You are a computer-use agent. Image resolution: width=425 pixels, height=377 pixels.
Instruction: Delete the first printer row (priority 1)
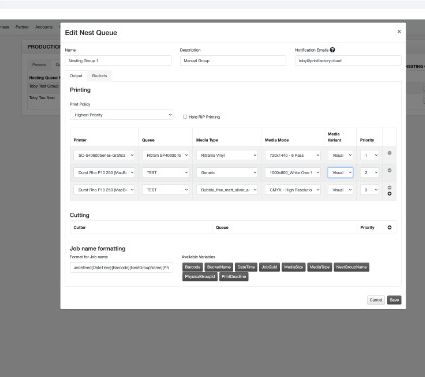click(389, 153)
